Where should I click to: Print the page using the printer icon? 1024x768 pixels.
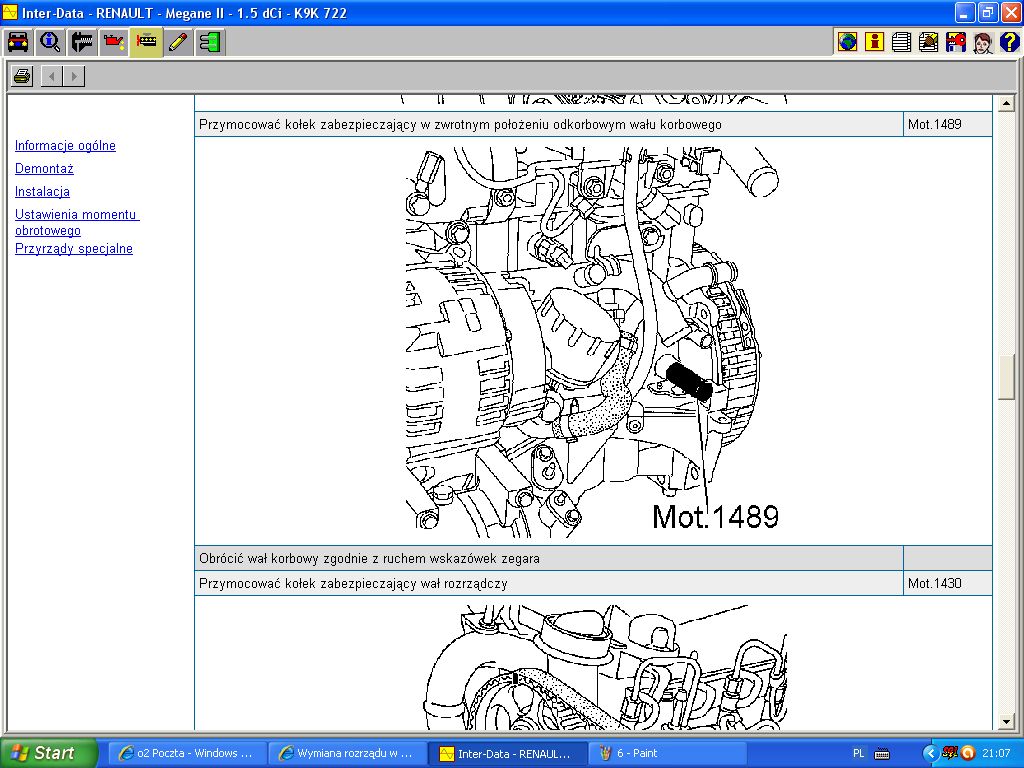22,76
